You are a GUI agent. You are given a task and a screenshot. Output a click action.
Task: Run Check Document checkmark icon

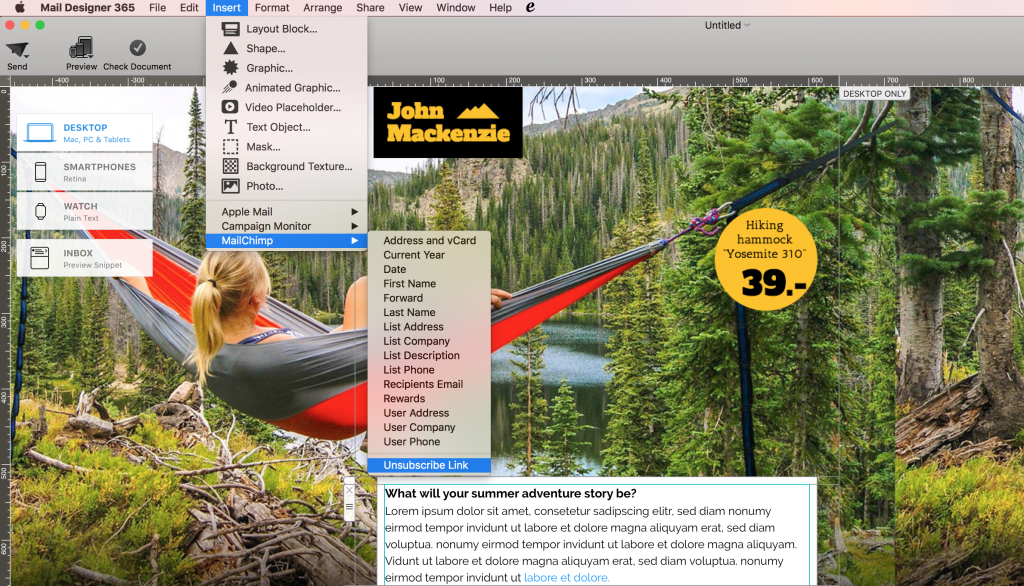coord(137,48)
